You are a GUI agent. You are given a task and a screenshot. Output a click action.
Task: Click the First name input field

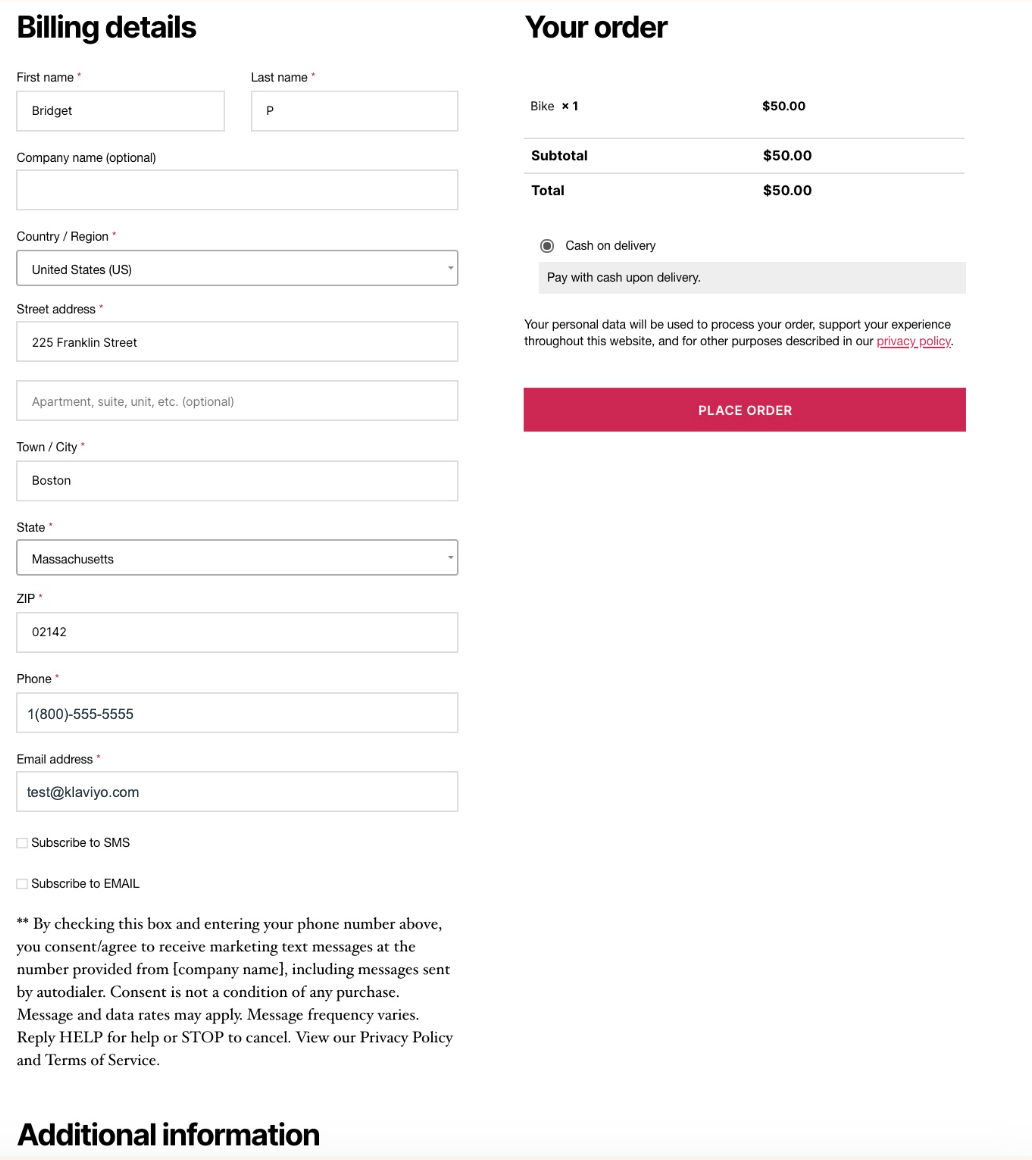point(120,111)
